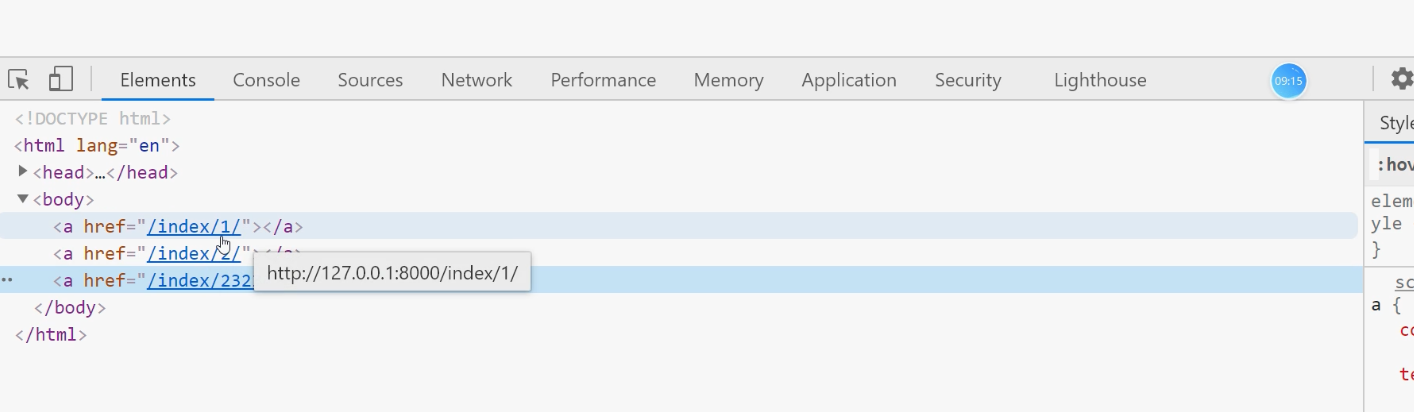Open the Sources tab
Image resolution: width=1414 pixels, height=412 pixels.
[x=370, y=80]
